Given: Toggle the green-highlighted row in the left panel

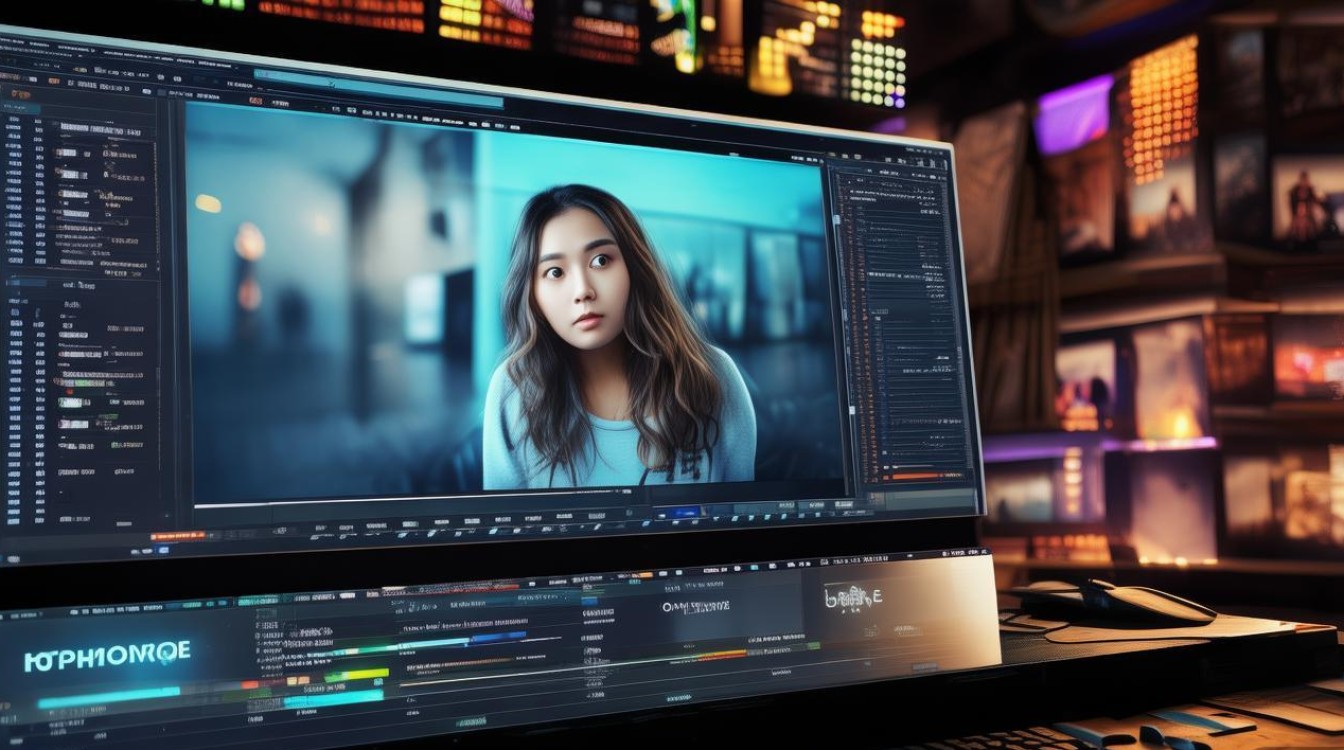Looking at the screenshot, I should pos(73,402).
